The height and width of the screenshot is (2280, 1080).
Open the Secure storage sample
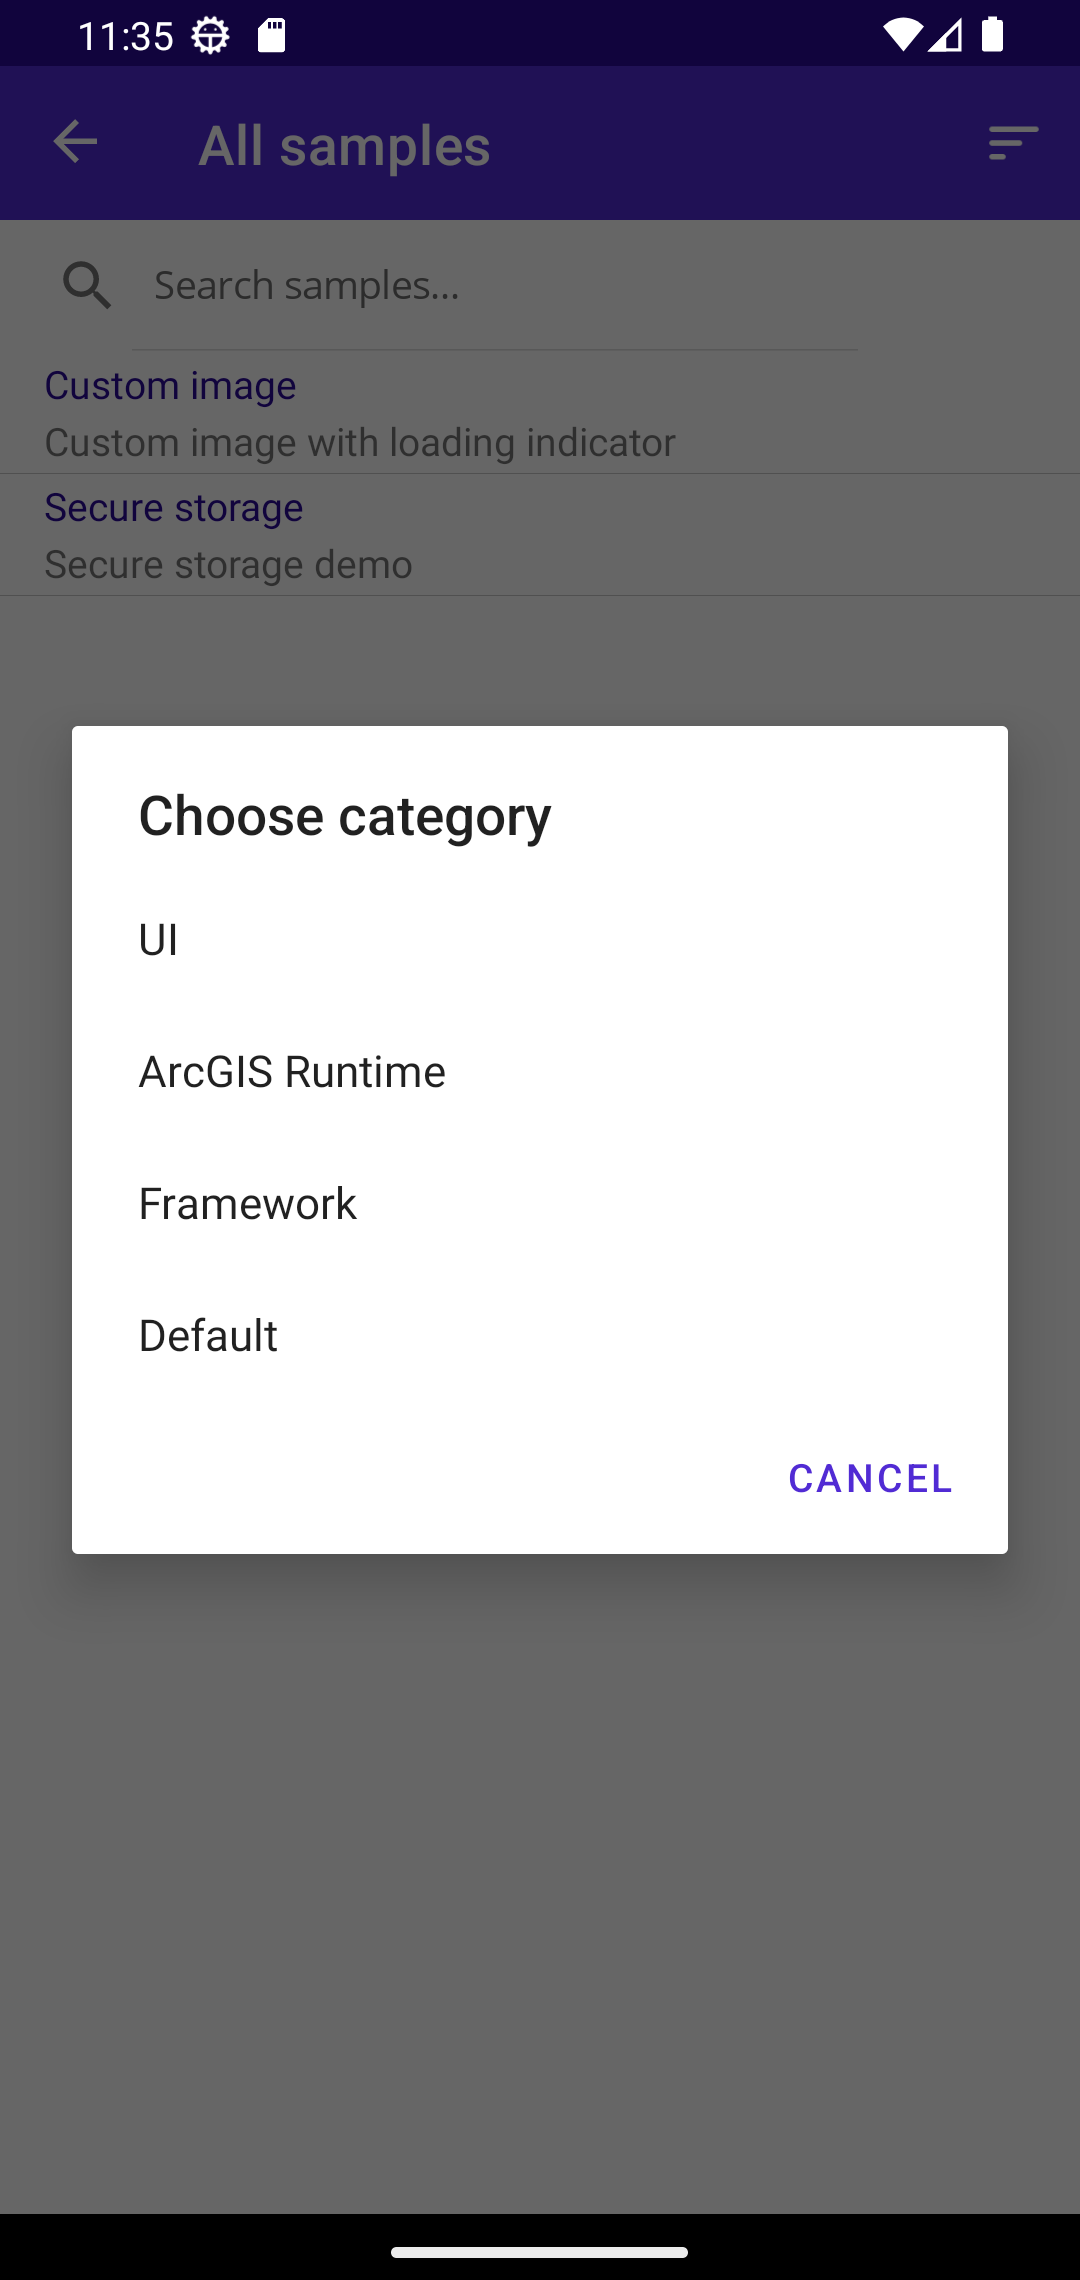tap(540, 535)
